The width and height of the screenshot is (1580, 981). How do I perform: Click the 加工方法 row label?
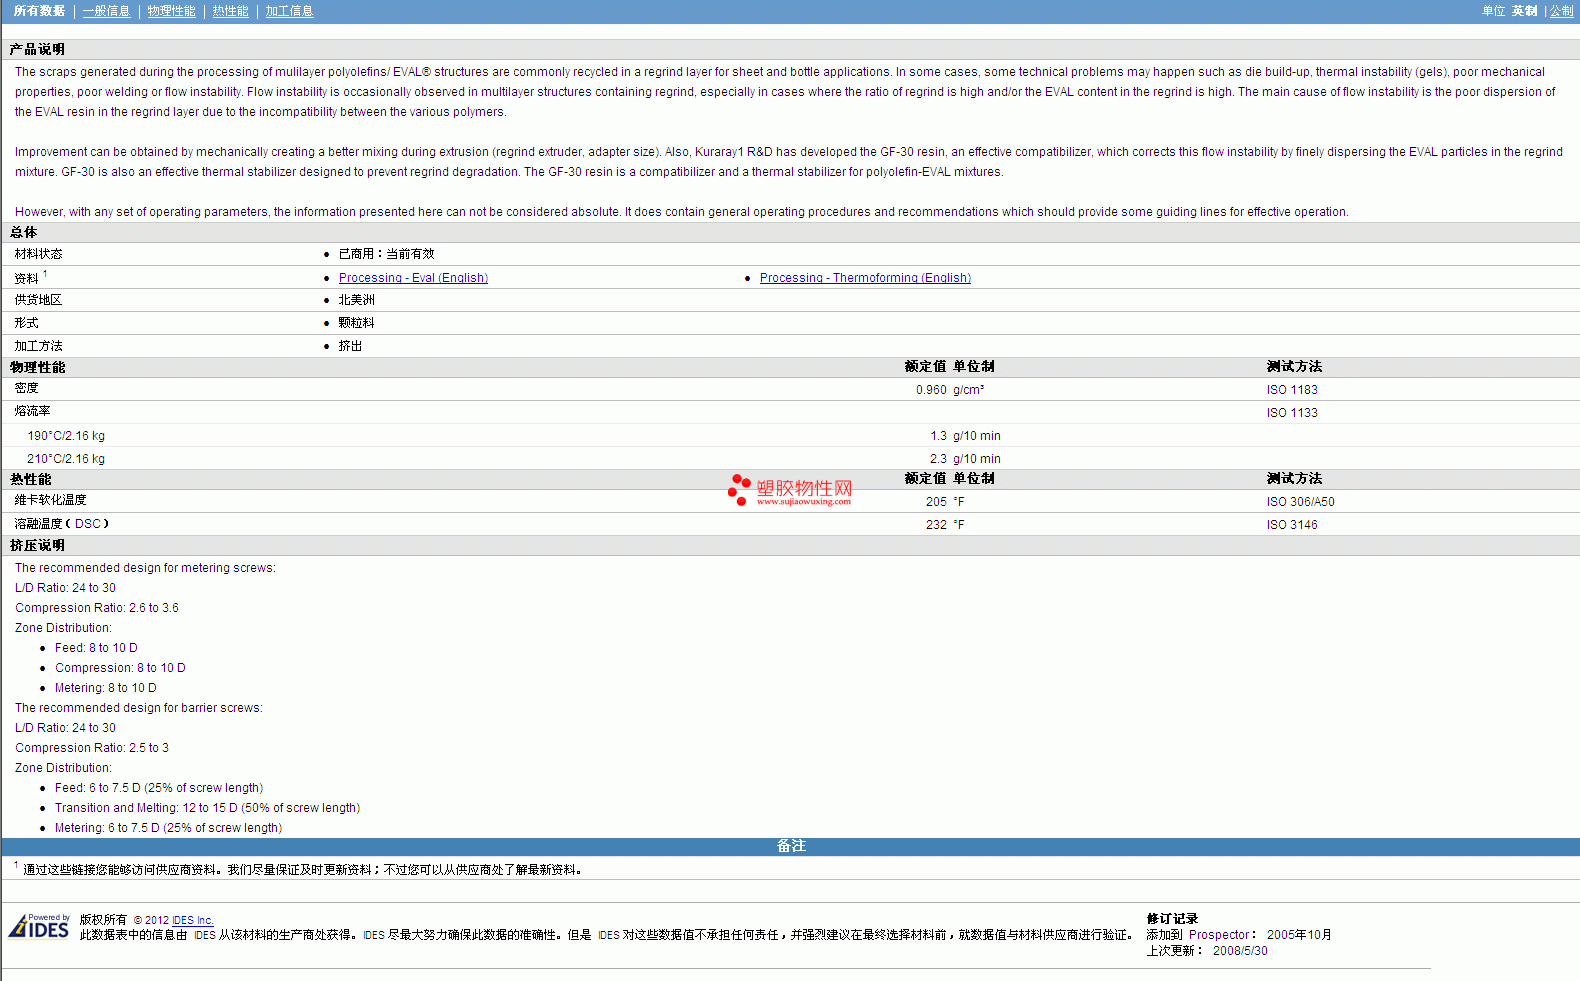click(38, 346)
